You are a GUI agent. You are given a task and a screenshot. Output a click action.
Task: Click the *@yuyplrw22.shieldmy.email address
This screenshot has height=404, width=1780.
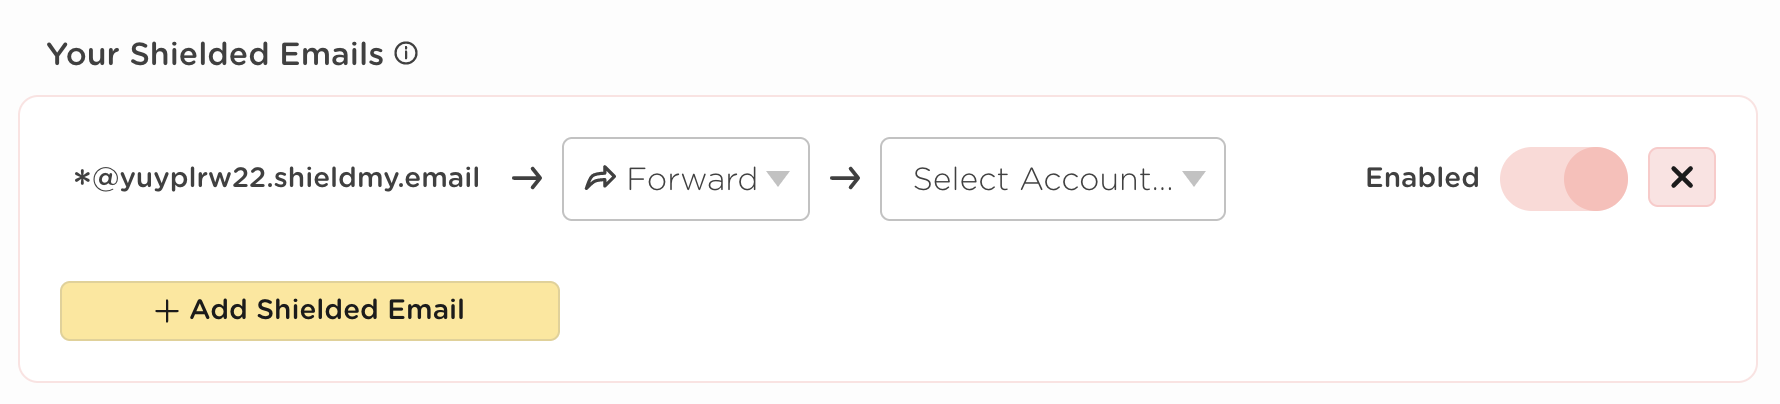pos(277,178)
